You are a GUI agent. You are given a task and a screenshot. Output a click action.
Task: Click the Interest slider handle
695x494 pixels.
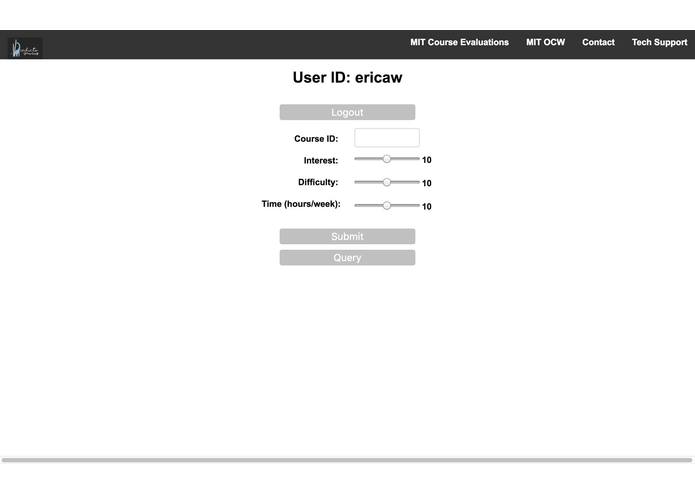(x=387, y=159)
